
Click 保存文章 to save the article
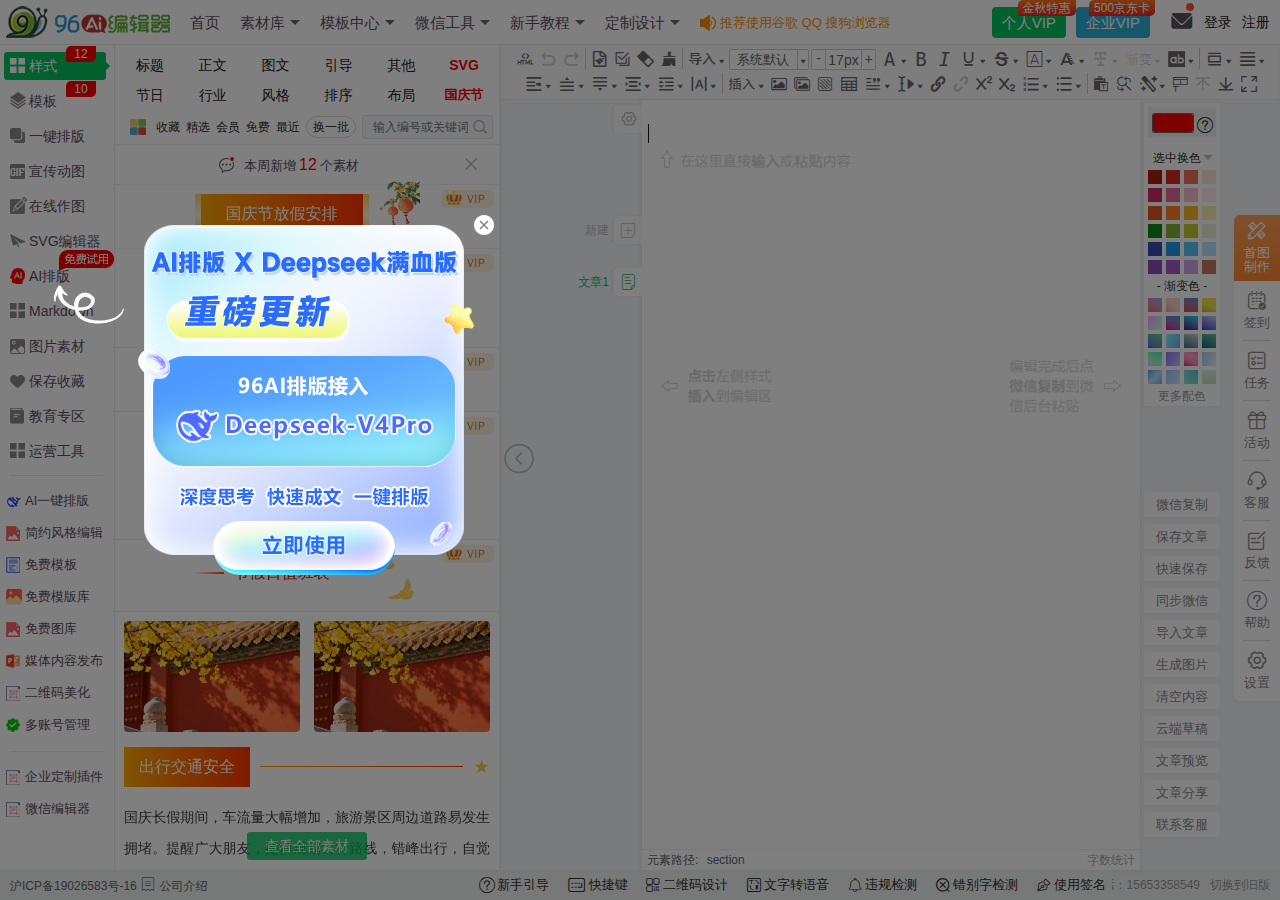(x=1182, y=537)
